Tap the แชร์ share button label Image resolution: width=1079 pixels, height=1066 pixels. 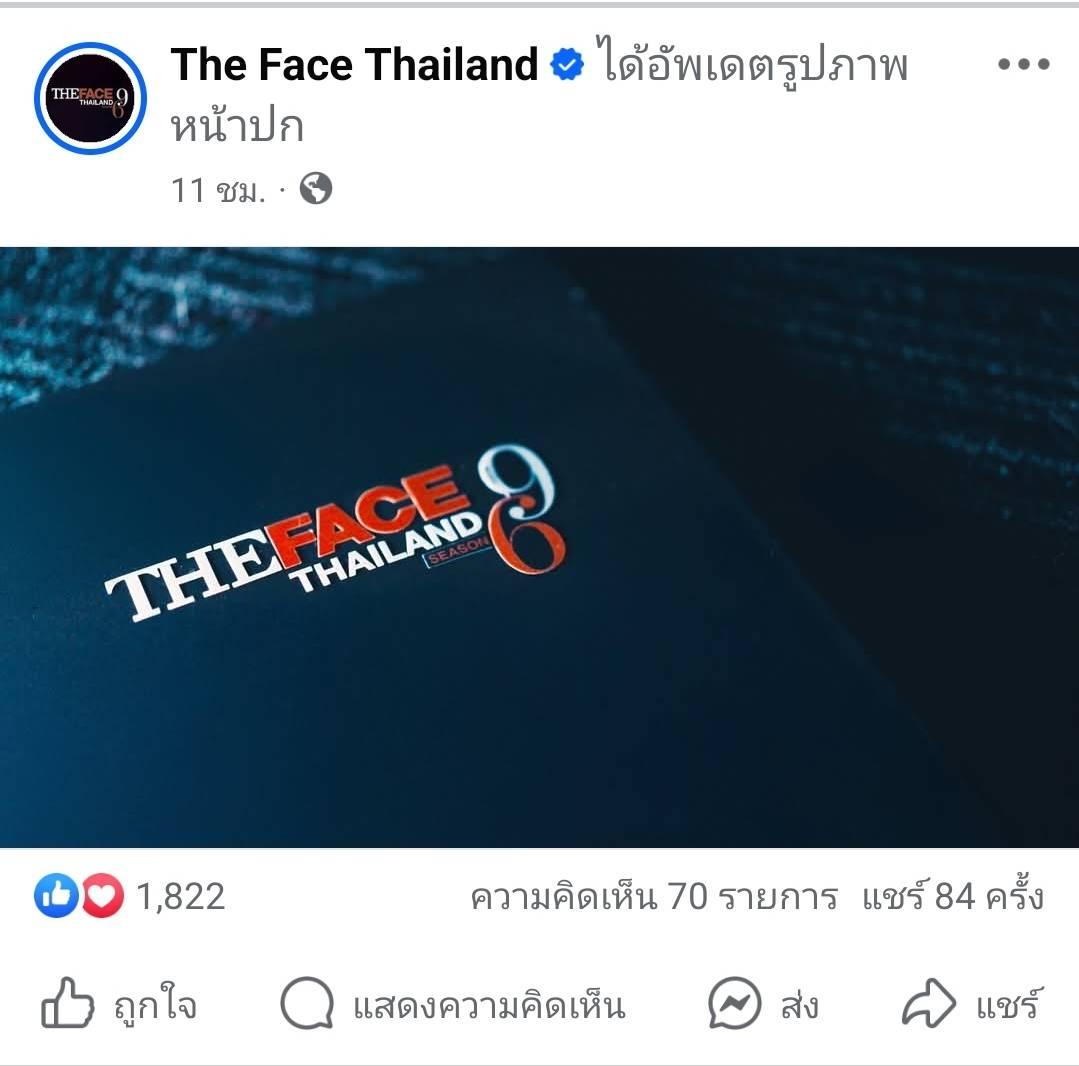tap(1009, 1003)
